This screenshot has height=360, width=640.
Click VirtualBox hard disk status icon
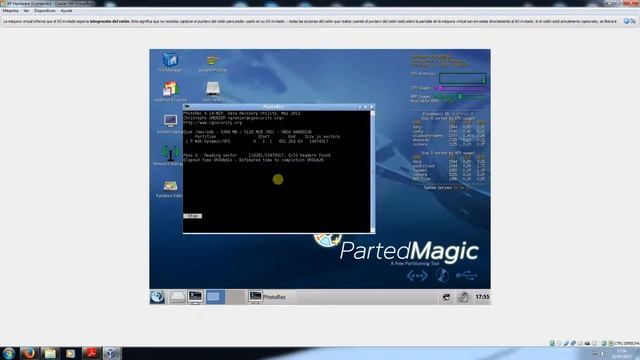tap(552, 344)
